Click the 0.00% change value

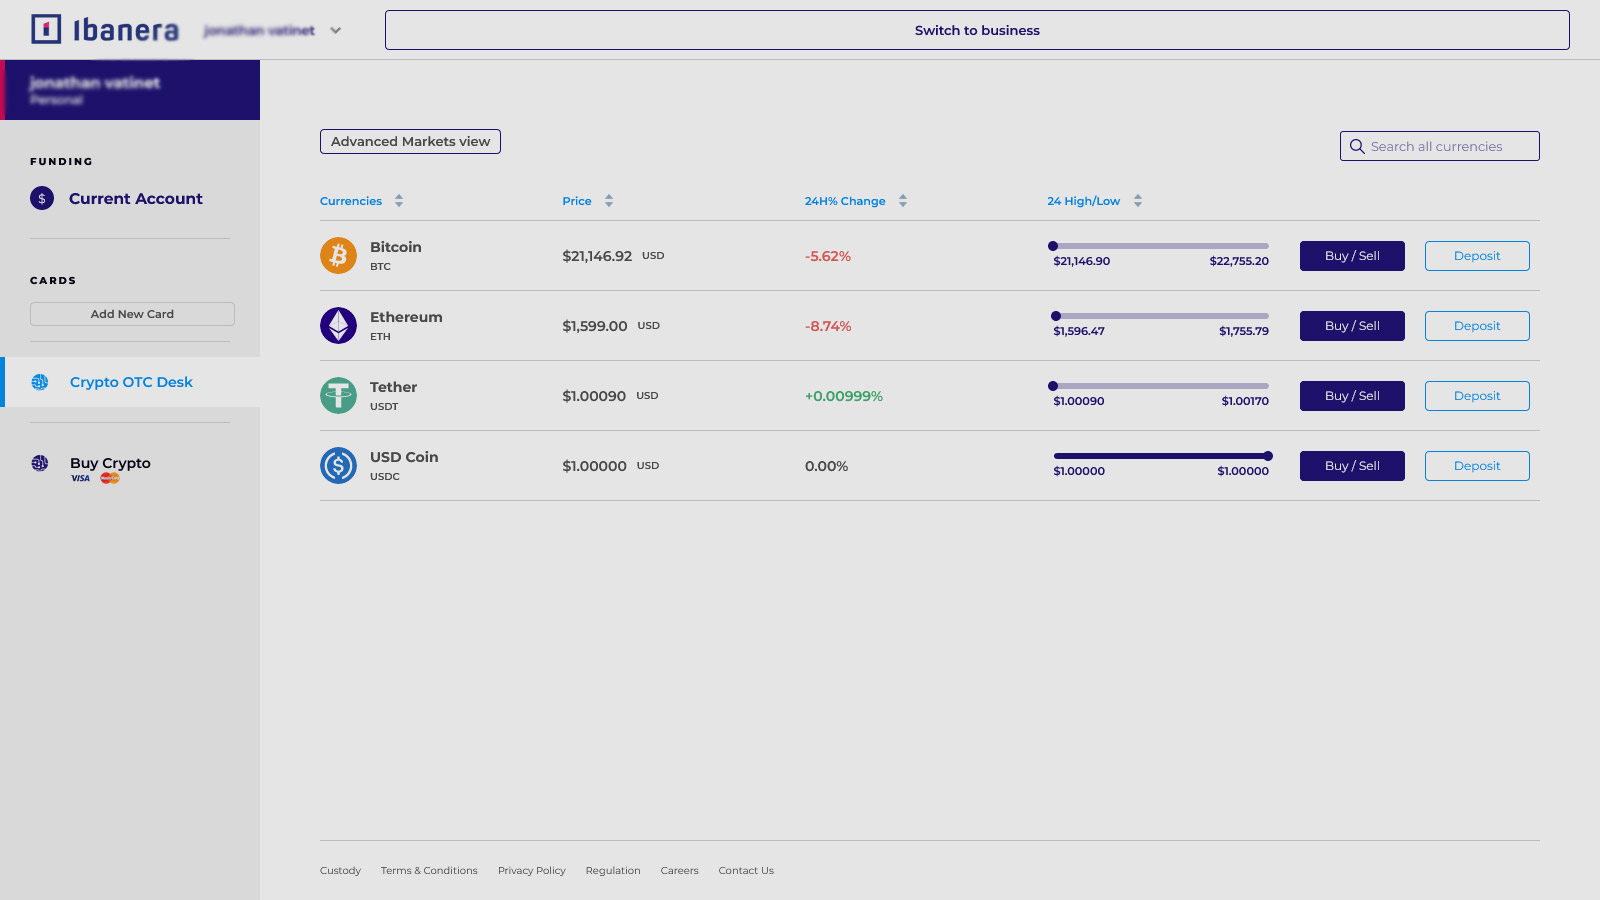point(826,466)
